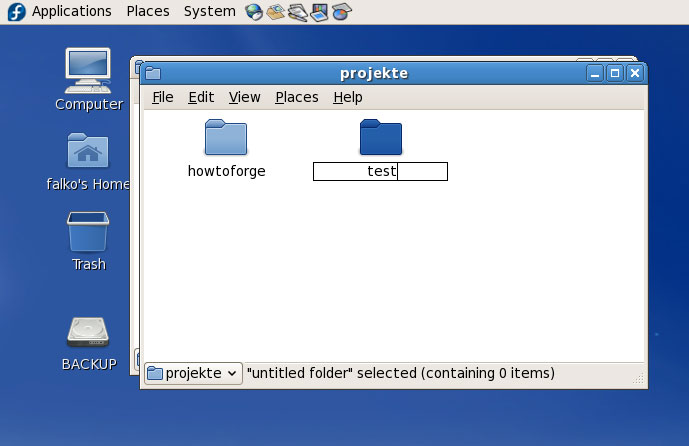Click the howtoforge folder label
The width and height of the screenshot is (689, 446).
pyautogui.click(x=226, y=171)
